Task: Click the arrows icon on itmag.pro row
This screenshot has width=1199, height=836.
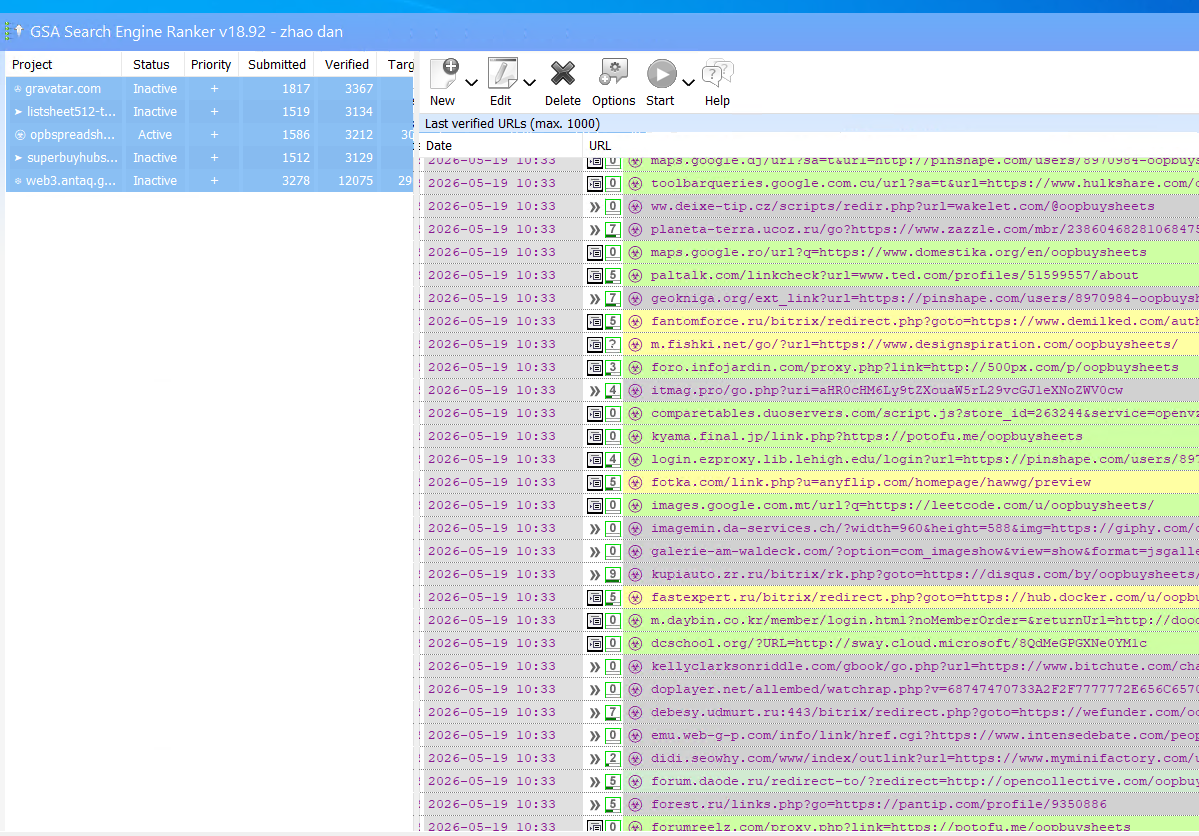Action: pyautogui.click(x=595, y=390)
